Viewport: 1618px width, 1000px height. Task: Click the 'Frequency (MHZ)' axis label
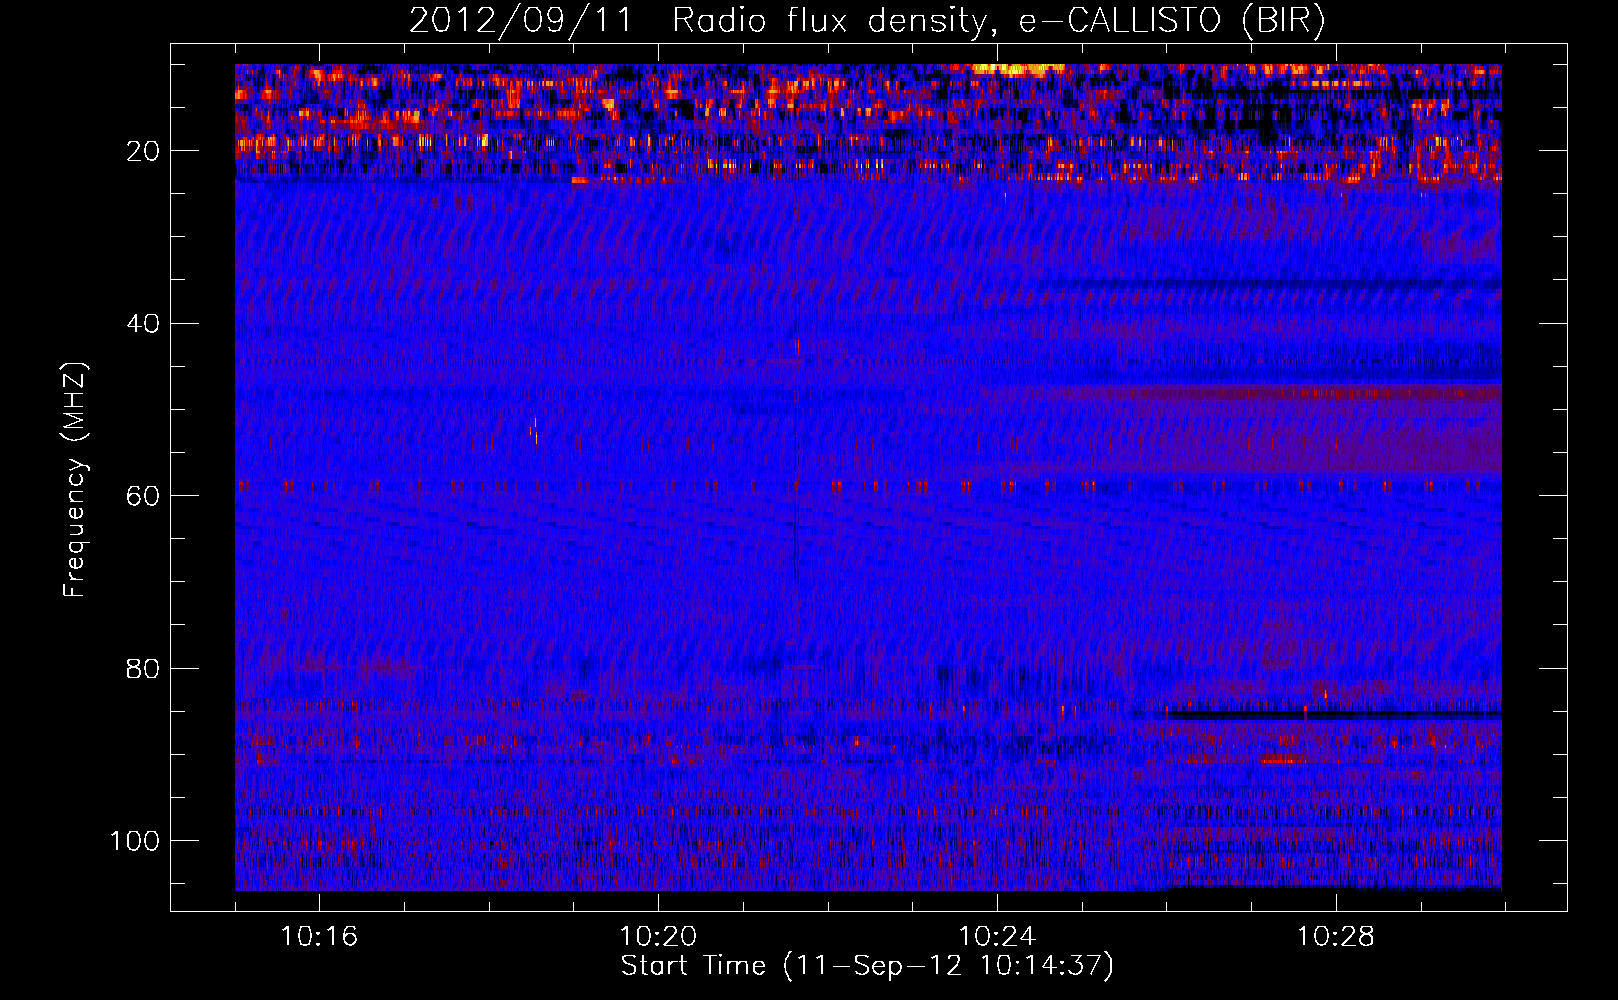pyautogui.click(x=75, y=480)
